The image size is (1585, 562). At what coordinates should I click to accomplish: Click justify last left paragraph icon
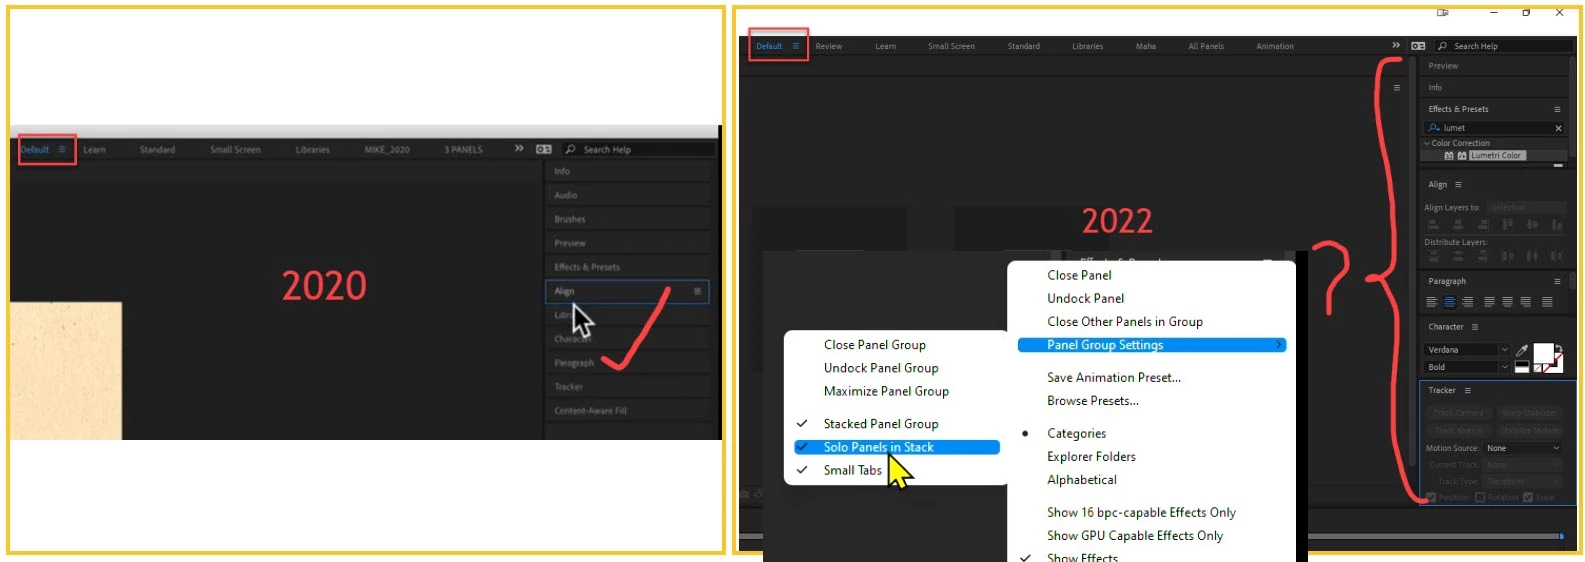[x=1489, y=302]
